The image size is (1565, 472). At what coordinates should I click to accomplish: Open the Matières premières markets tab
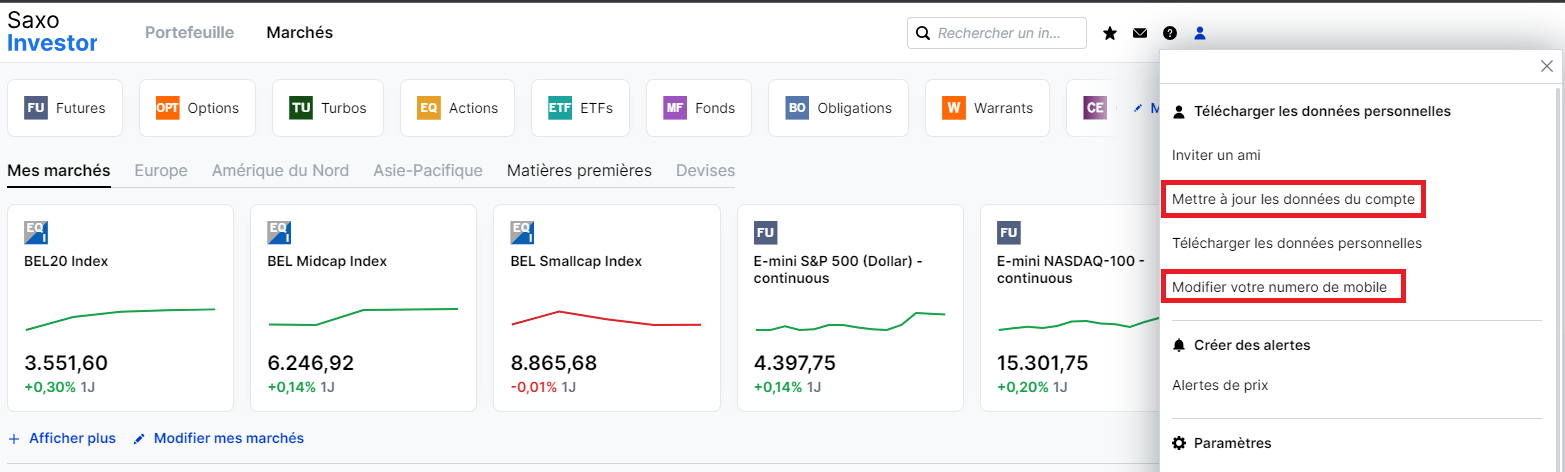tap(579, 170)
